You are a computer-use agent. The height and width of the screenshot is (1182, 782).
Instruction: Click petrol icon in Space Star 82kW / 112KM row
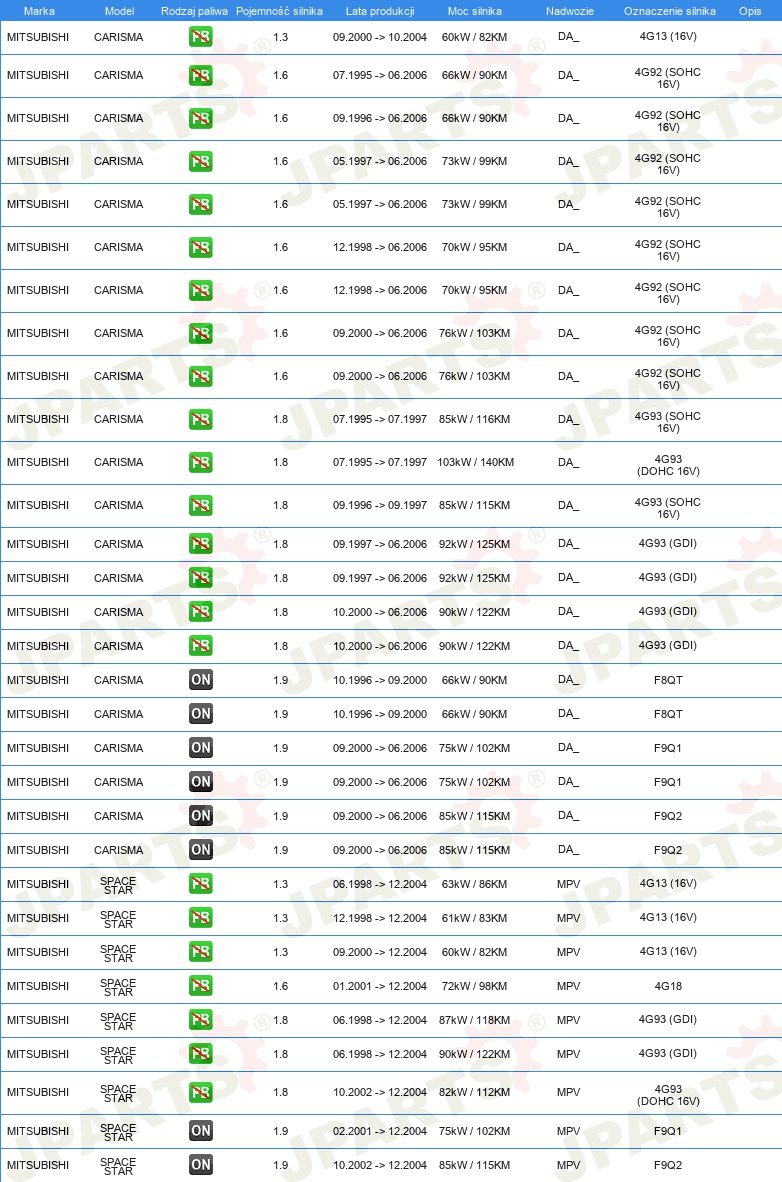[201, 1092]
